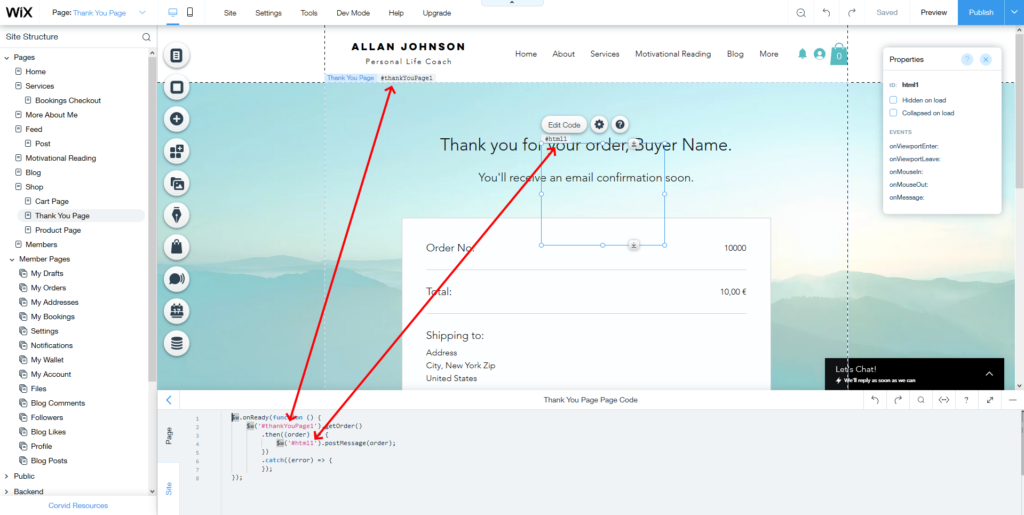The height and width of the screenshot is (515, 1024).
Task: Click the settings gear next to Edit Code
Action: pyautogui.click(x=599, y=124)
